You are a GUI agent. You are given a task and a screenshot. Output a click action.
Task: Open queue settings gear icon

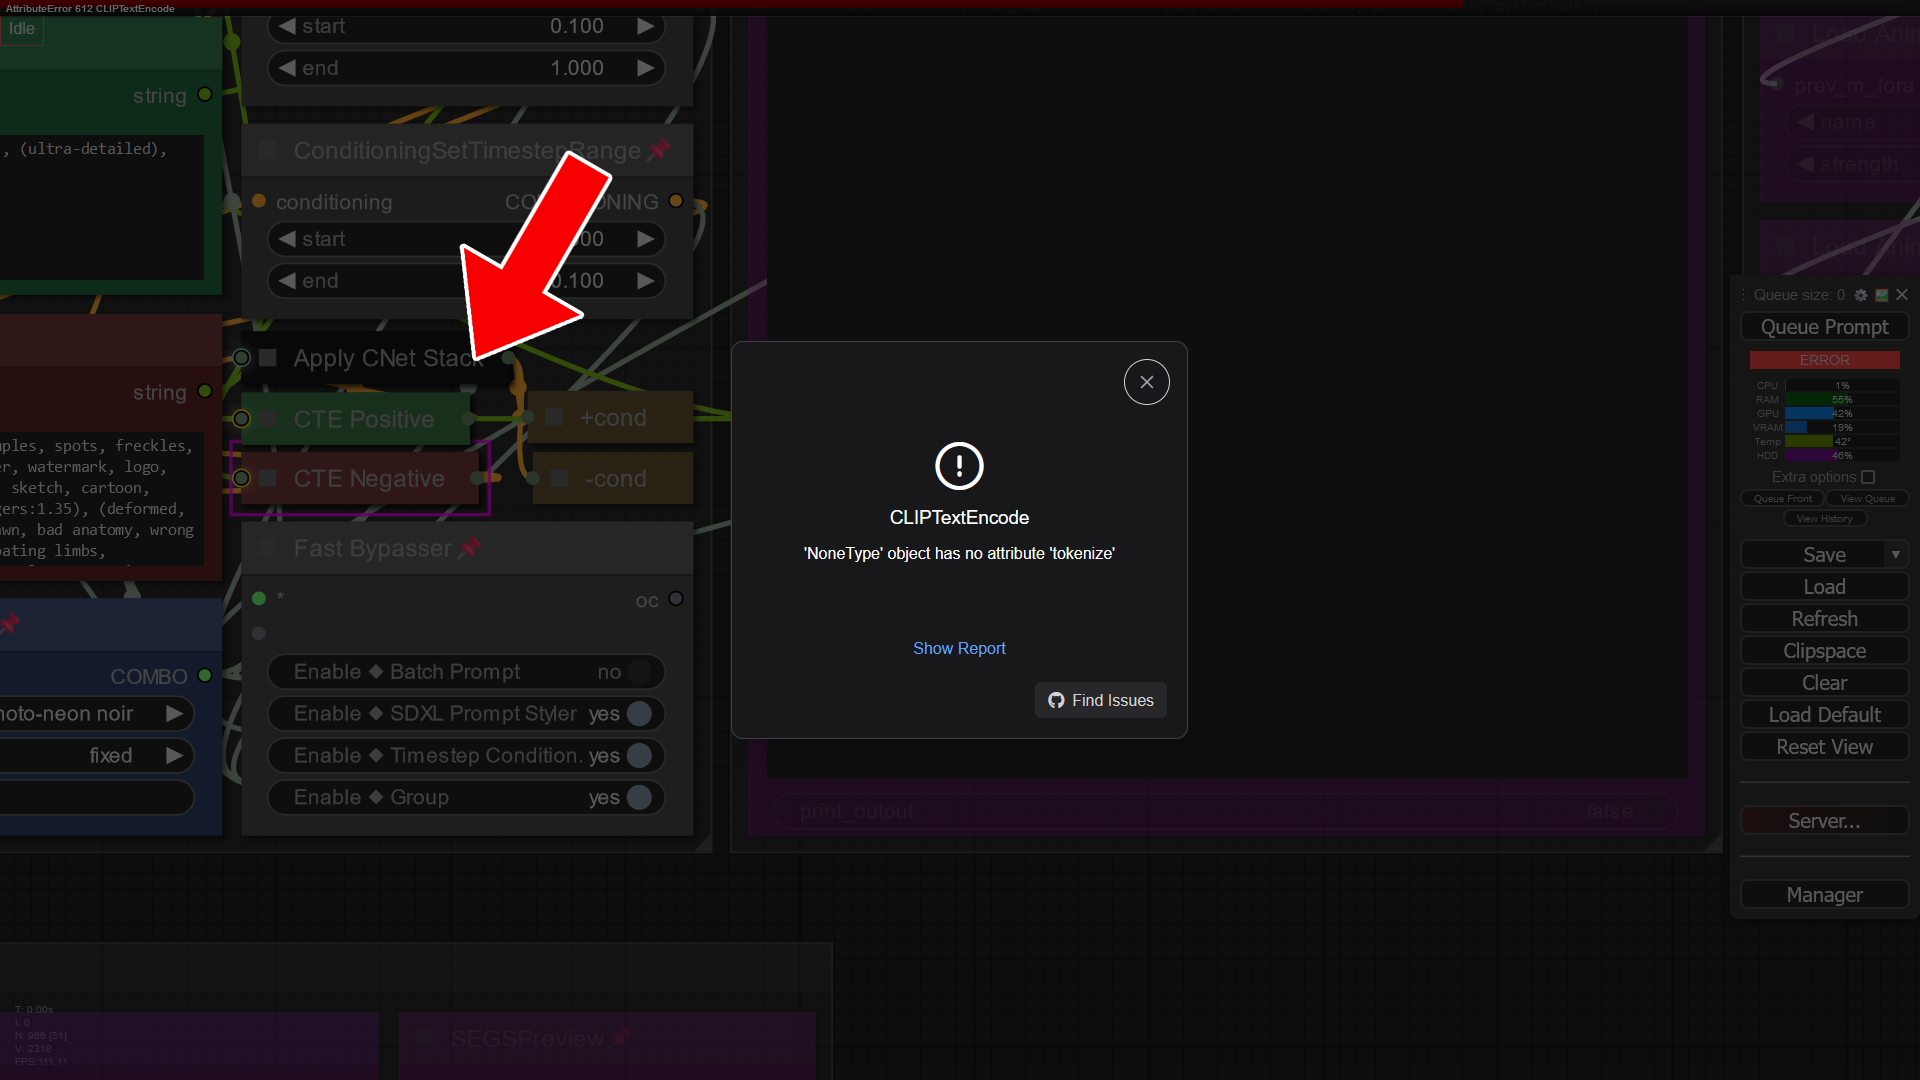1860,295
